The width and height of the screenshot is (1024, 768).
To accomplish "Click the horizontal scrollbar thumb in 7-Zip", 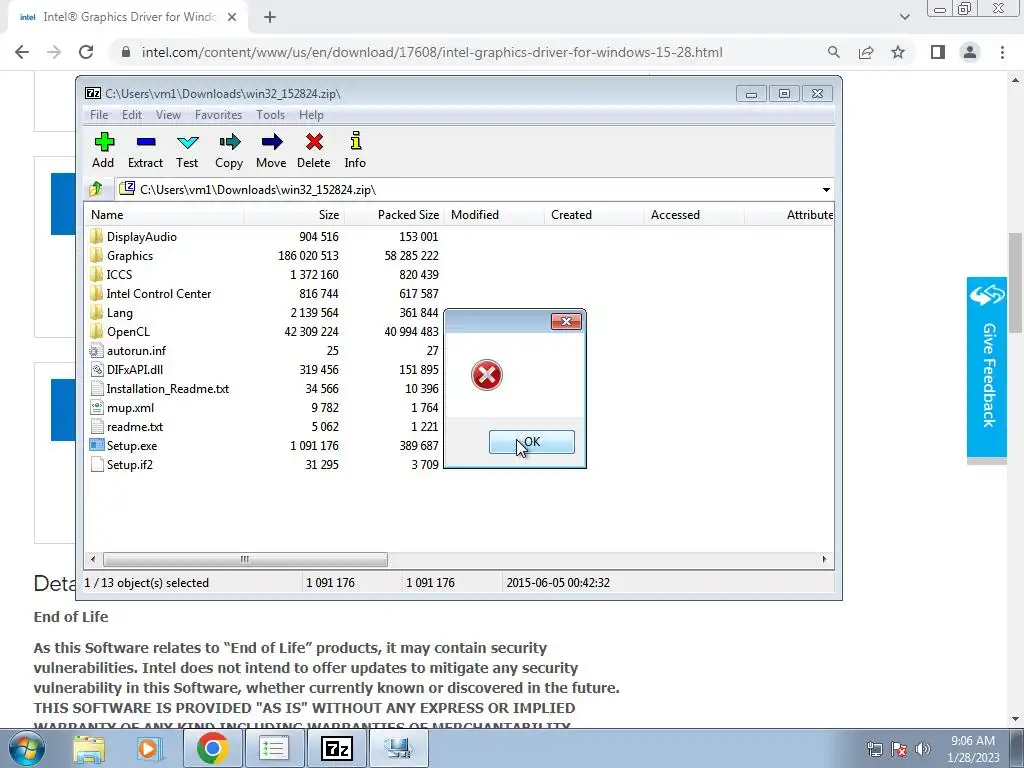I will click(245, 559).
